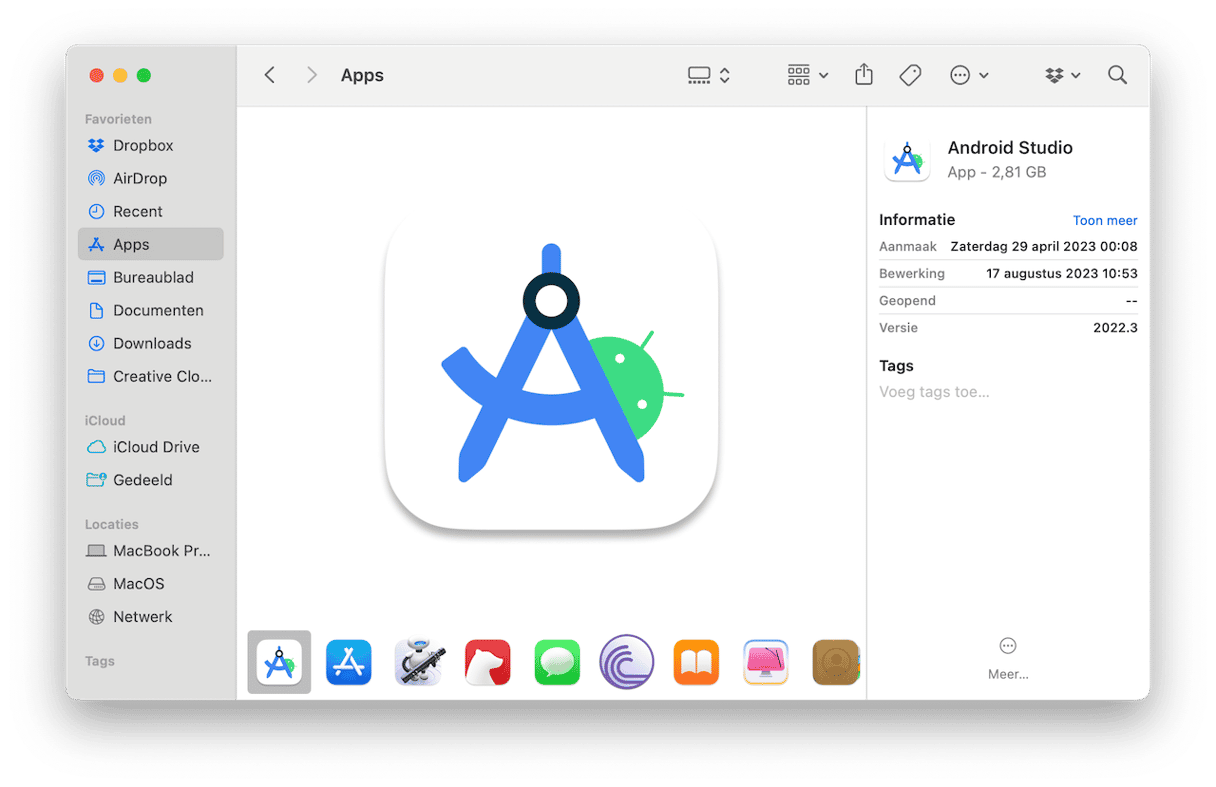This screenshot has height=787, width=1216.
Task: Open the group-by options dropdown in the toolbar
Action: (806, 74)
